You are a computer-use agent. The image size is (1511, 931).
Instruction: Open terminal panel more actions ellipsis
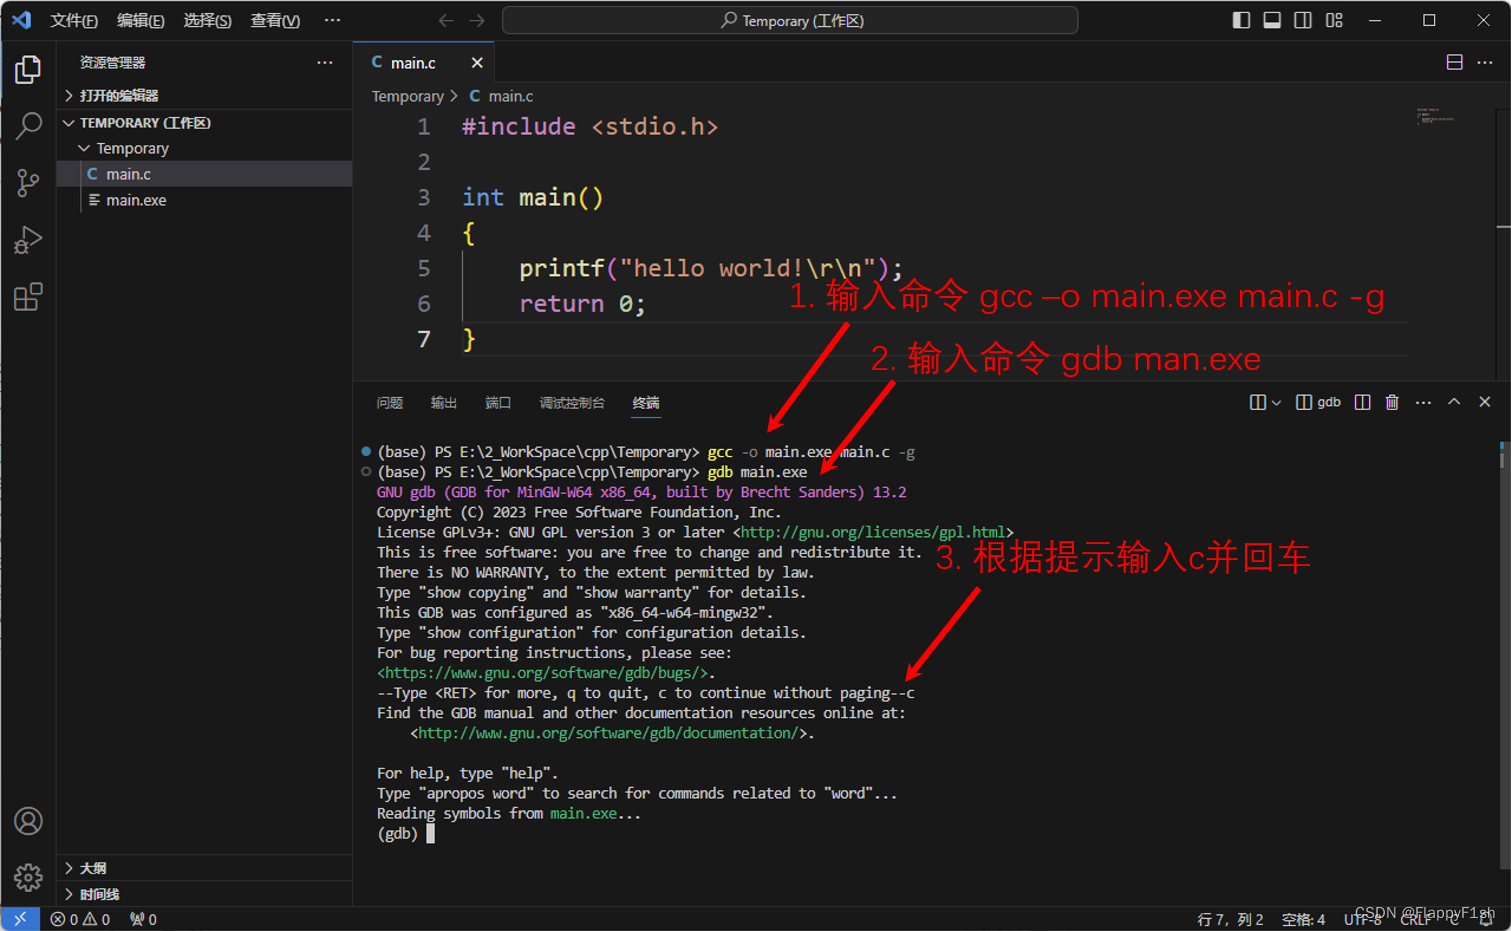pos(1423,402)
